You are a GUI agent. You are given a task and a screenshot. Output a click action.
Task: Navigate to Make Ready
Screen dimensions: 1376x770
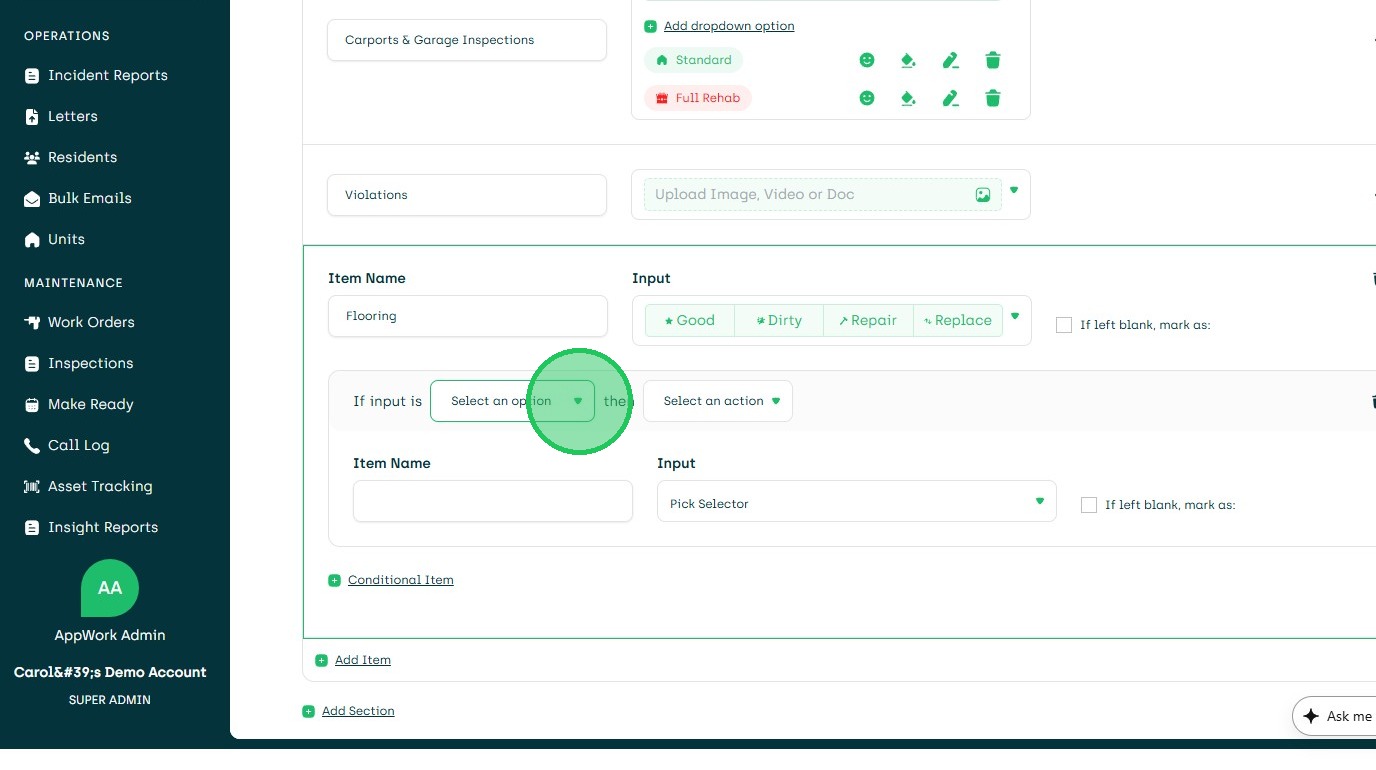coord(93,404)
